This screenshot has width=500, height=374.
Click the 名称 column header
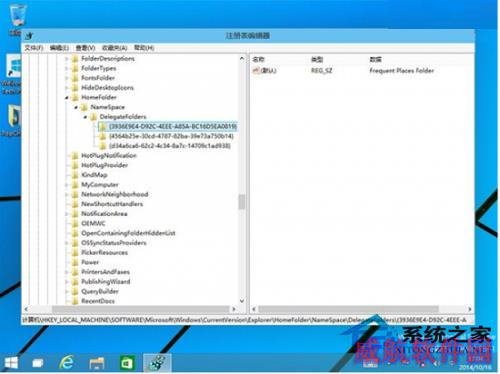point(258,59)
